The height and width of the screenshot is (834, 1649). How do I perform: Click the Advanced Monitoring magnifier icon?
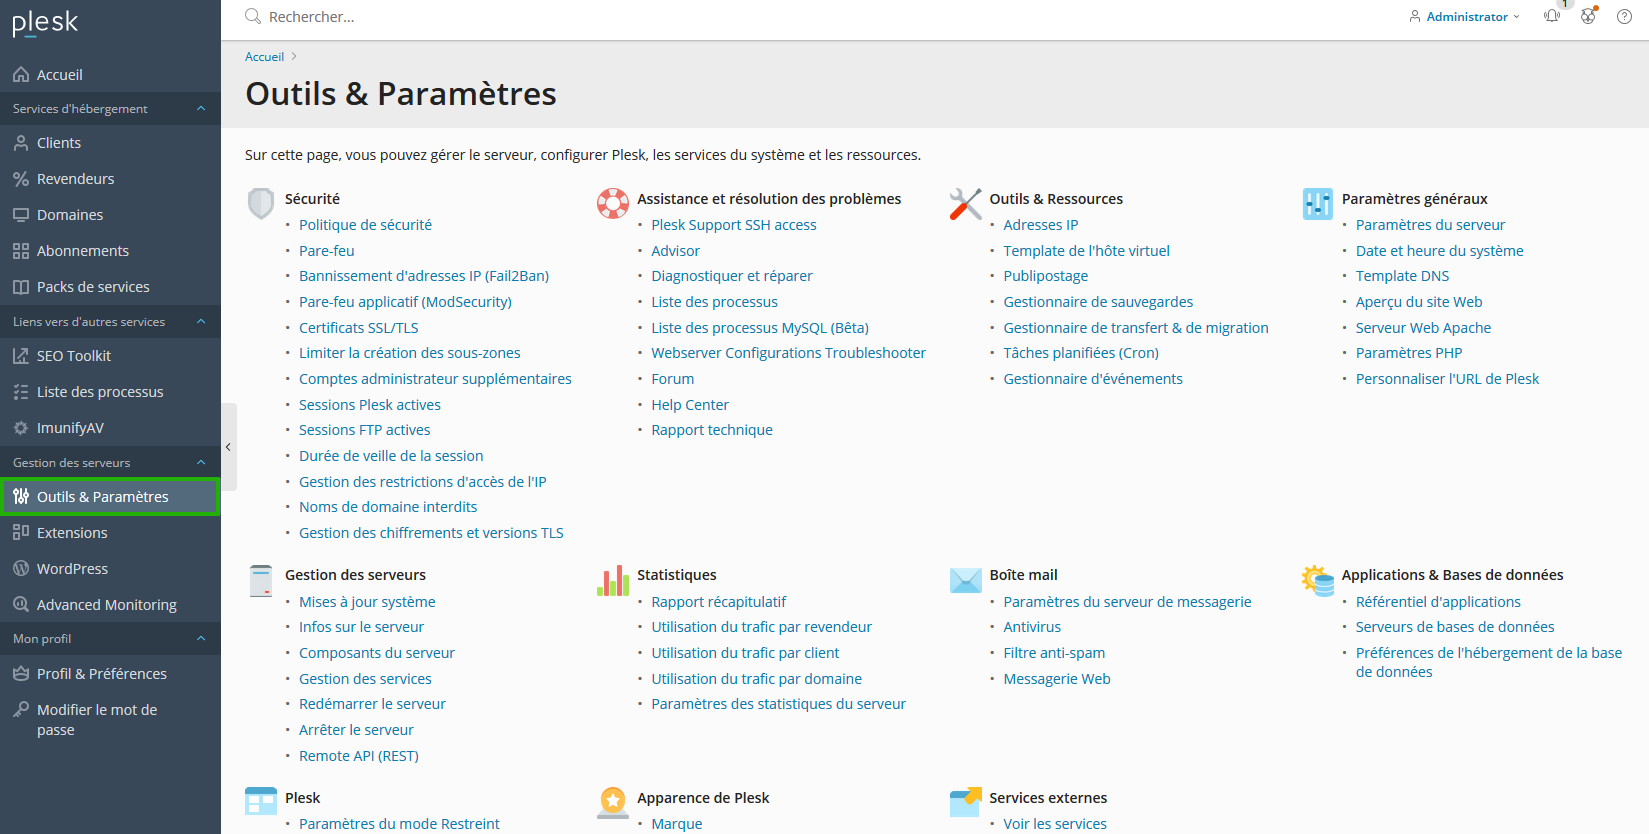tap(21, 605)
